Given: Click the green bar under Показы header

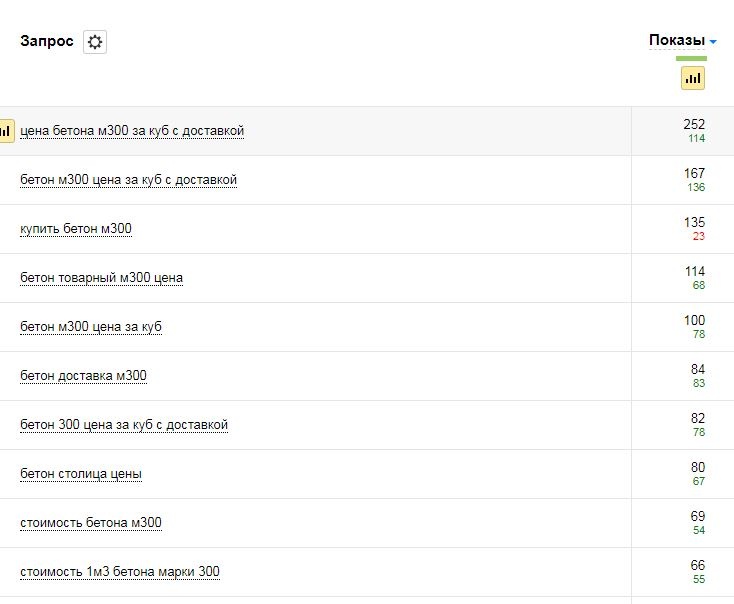Looking at the screenshot, I should click(691, 59).
